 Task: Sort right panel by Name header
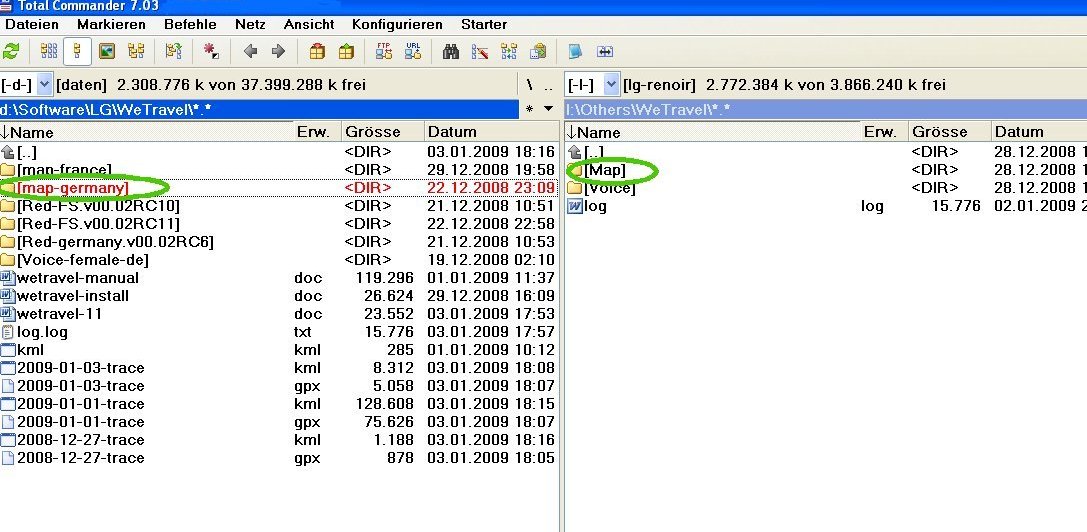(x=713, y=132)
